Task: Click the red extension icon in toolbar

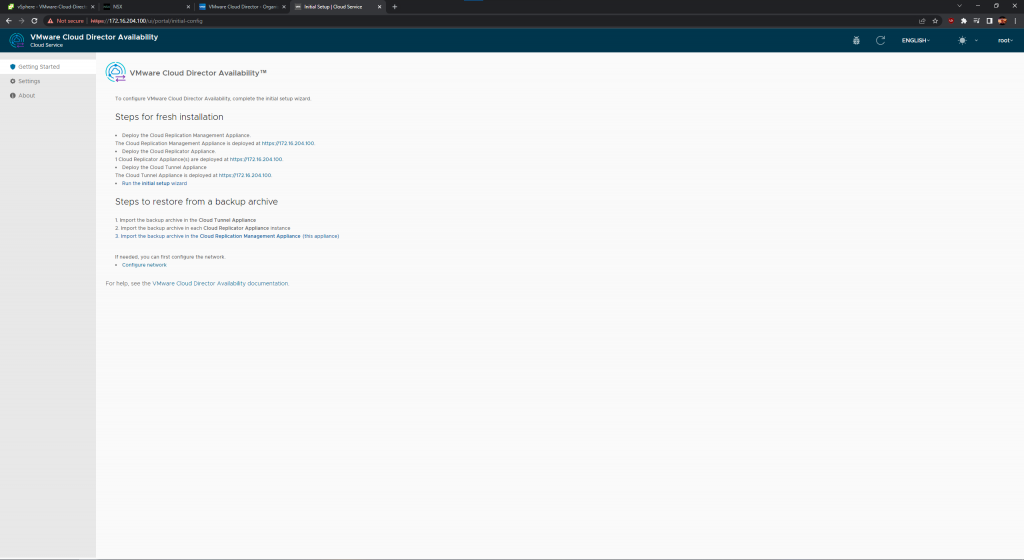Action: (x=951, y=21)
